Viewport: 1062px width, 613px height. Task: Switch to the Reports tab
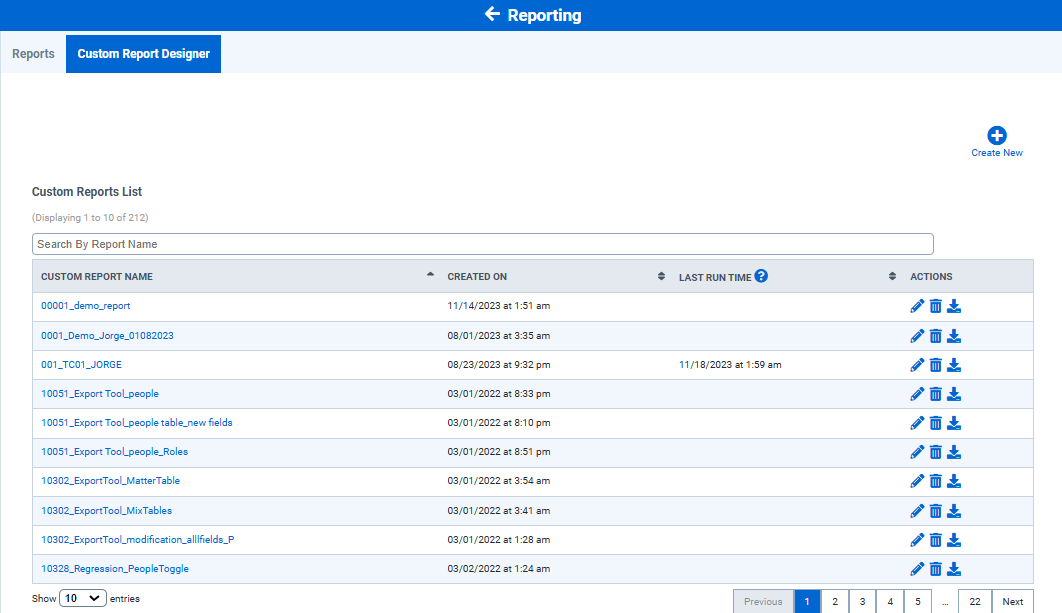pos(33,54)
